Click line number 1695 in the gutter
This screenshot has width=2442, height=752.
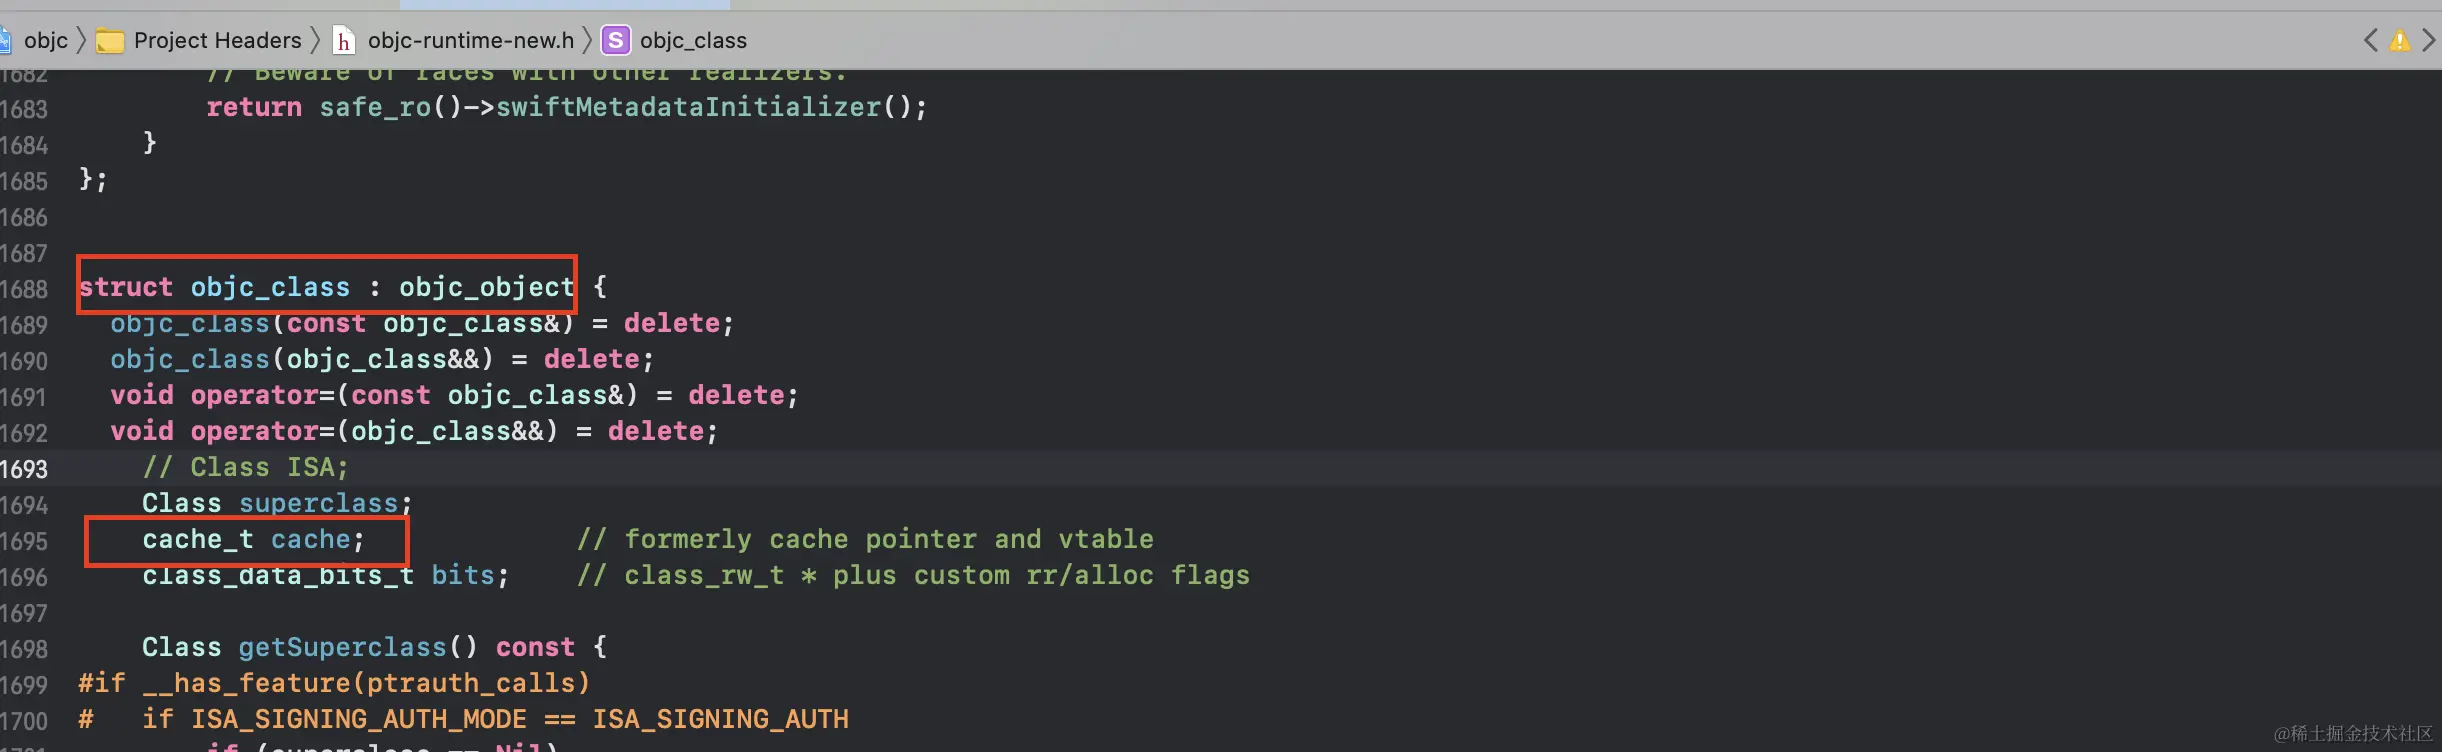click(x=24, y=542)
